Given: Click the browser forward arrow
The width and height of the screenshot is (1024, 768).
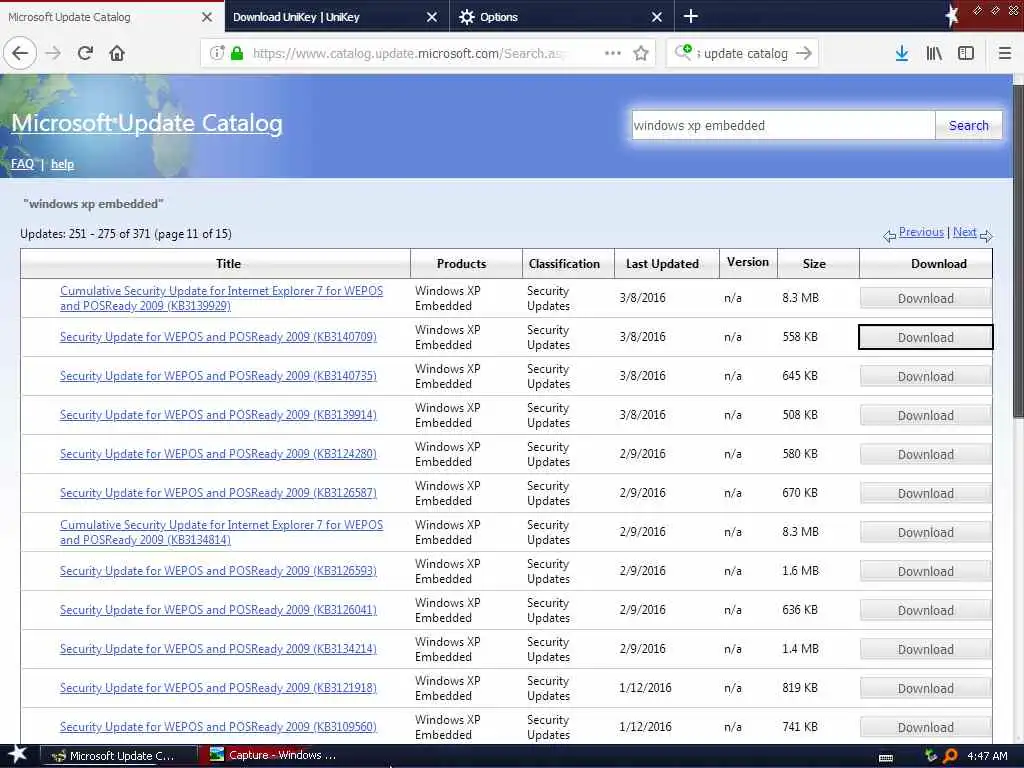Looking at the screenshot, I should click(54, 54).
